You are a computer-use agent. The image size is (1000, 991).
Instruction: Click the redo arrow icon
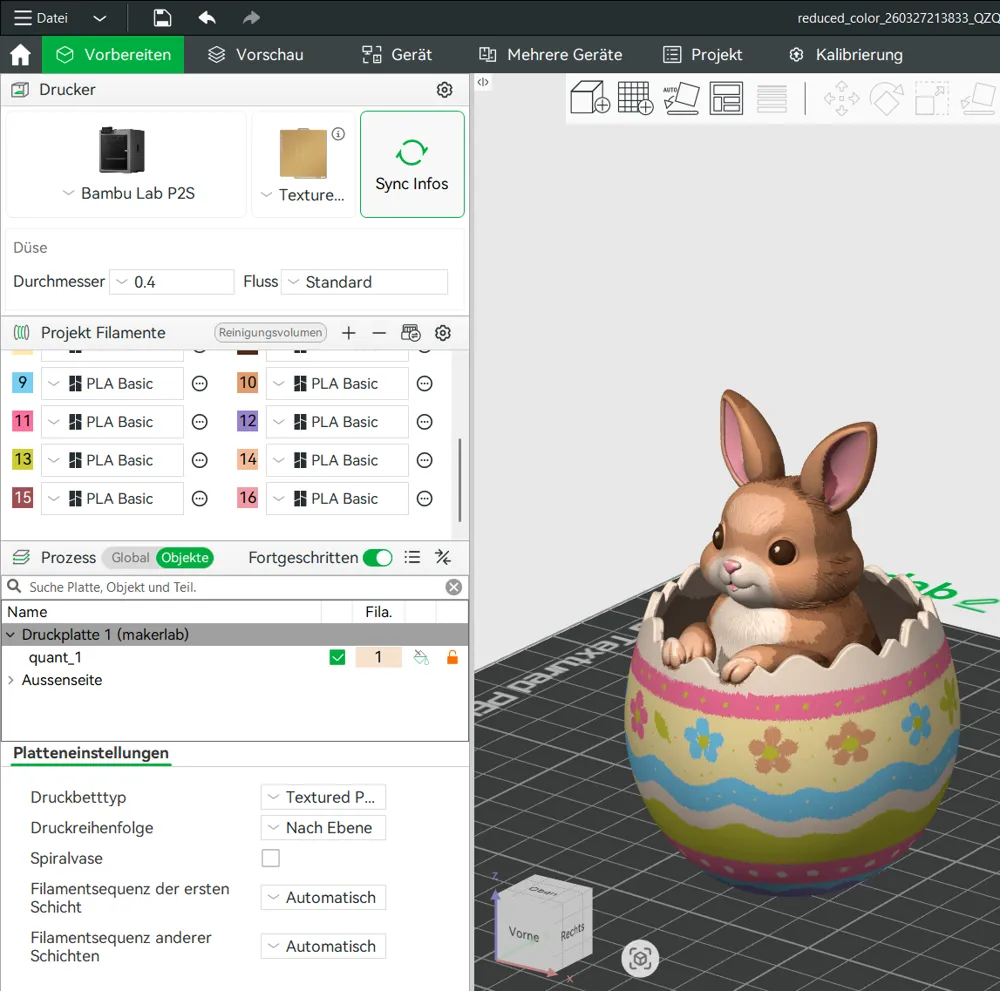(x=251, y=18)
